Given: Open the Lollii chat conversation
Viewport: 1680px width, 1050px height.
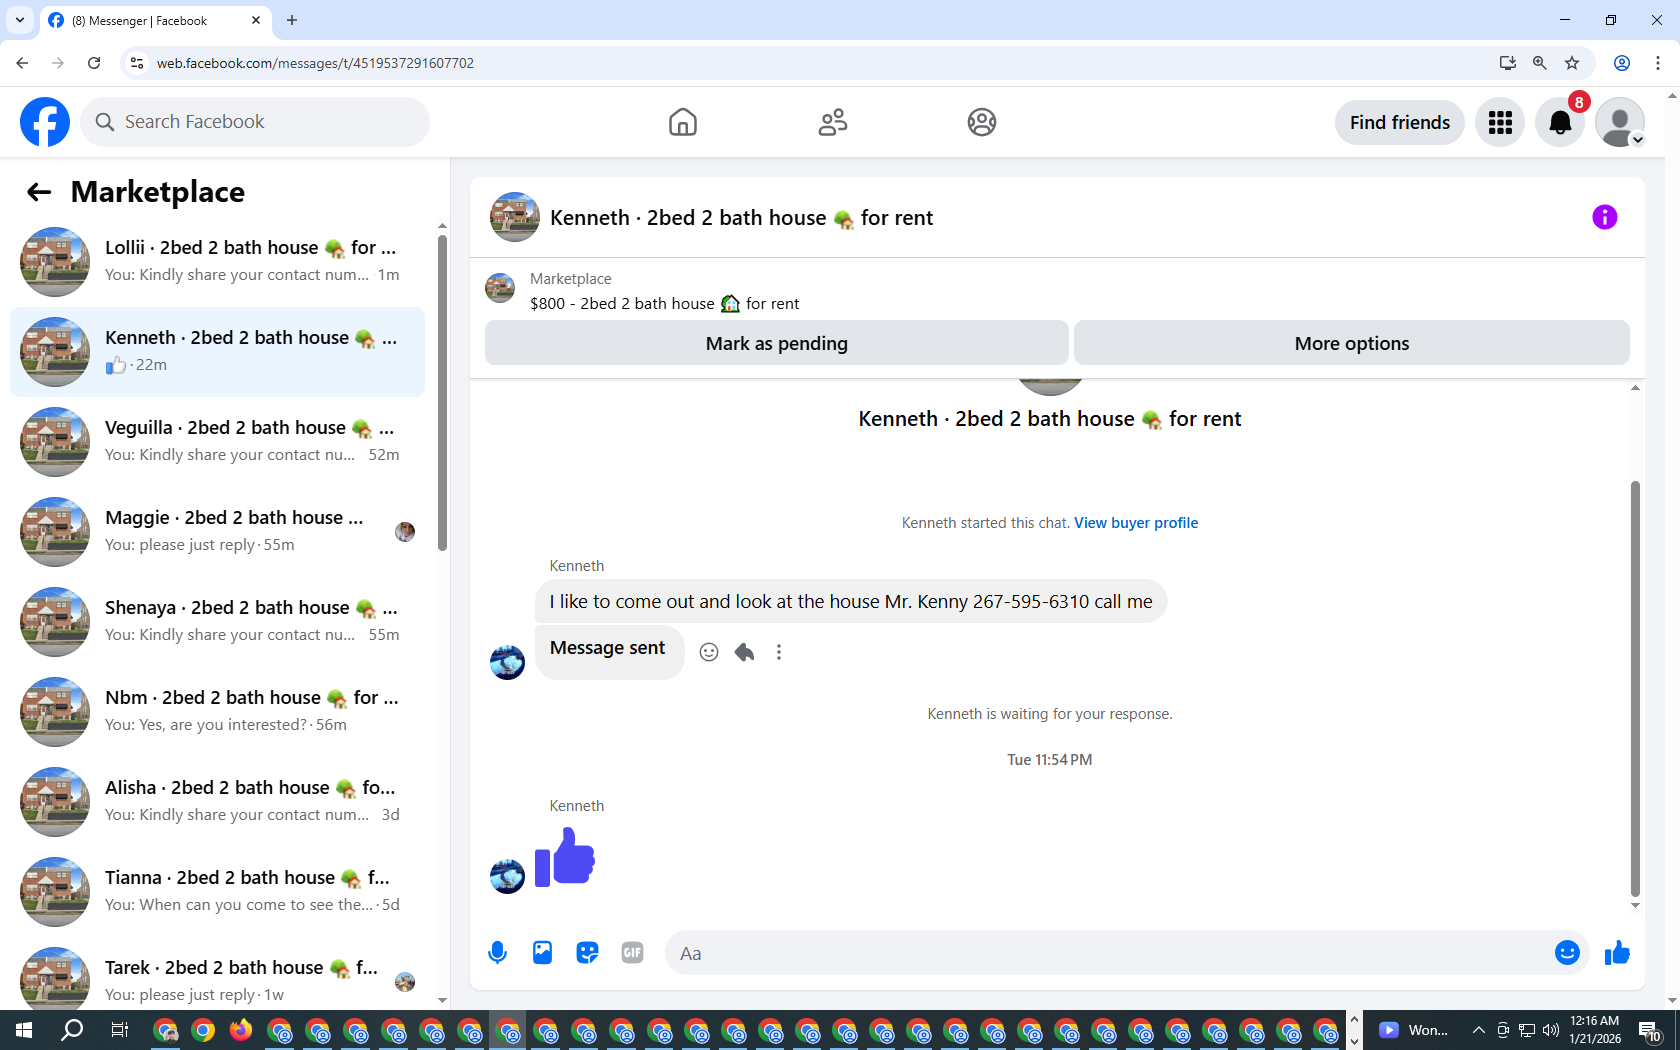Looking at the screenshot, I should coord(217,262).
